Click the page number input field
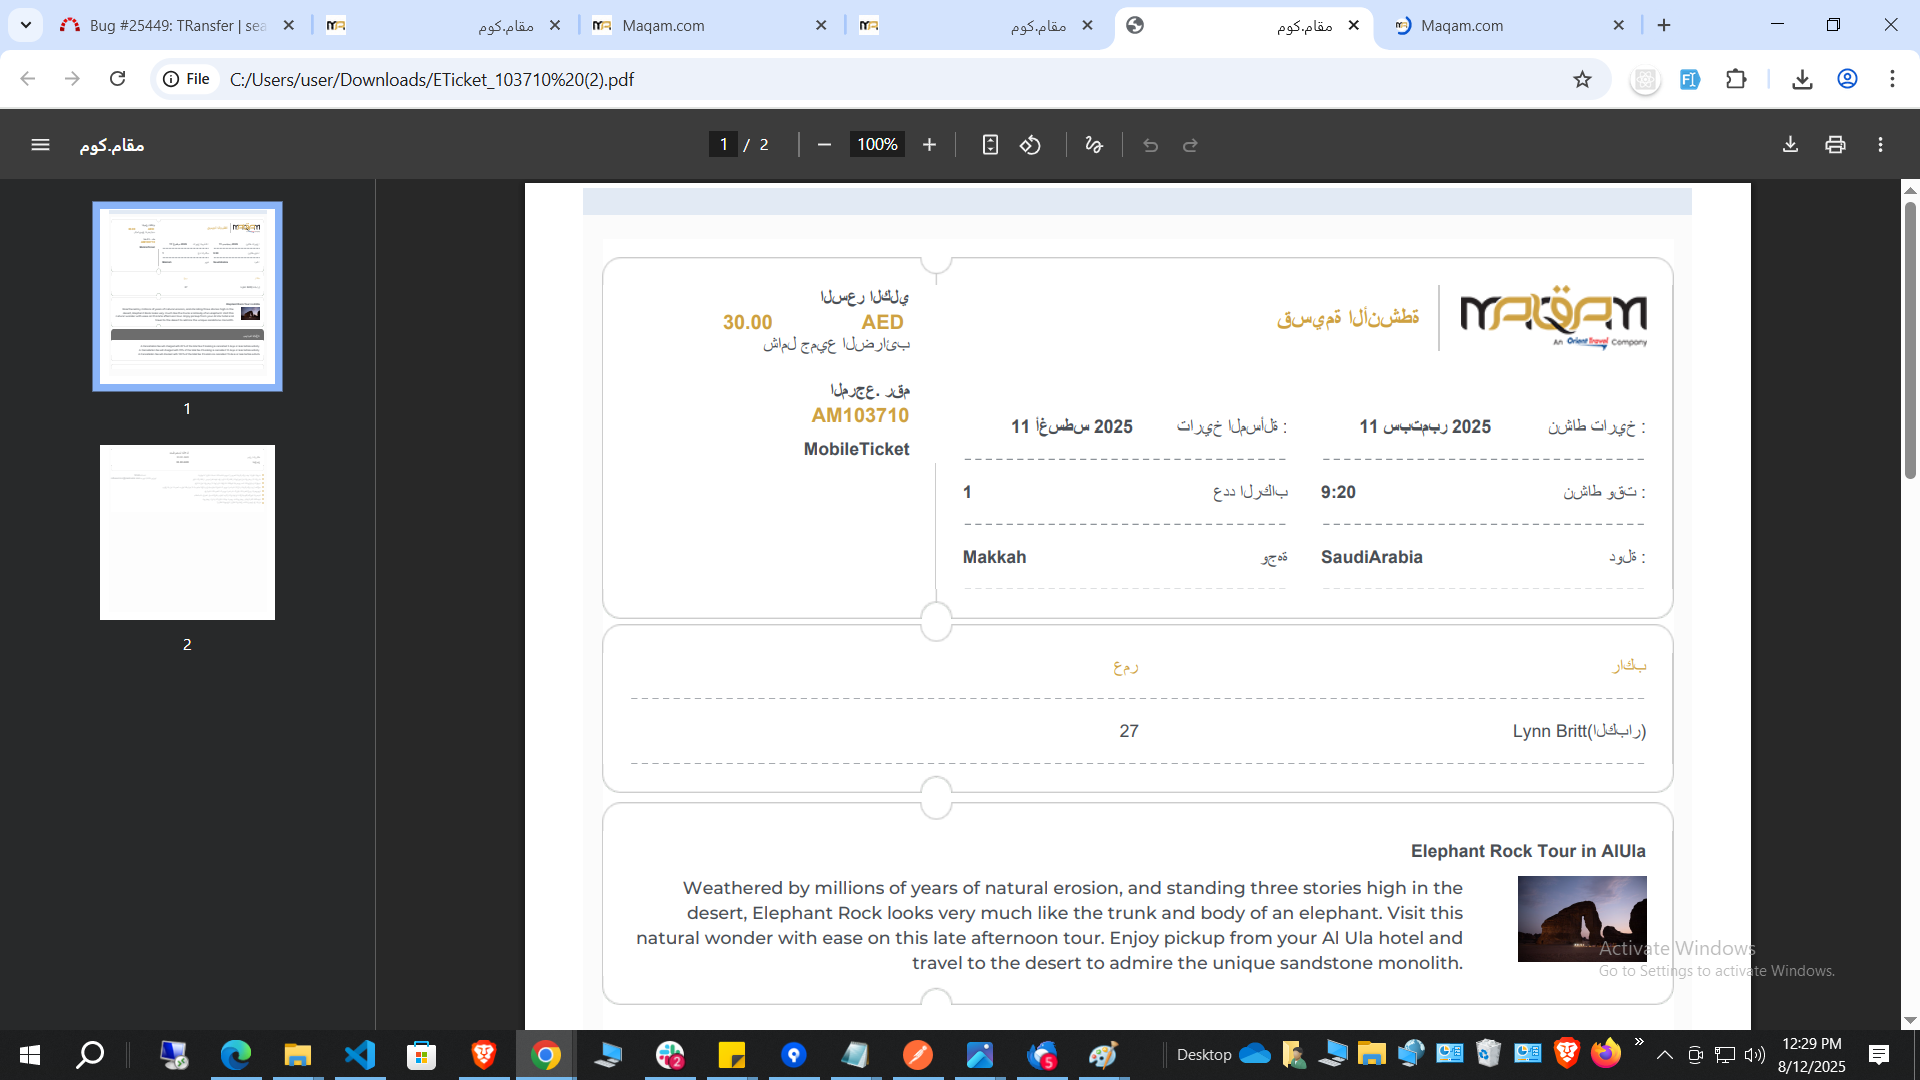The image size is (1920, 1080). click(723, 145)
